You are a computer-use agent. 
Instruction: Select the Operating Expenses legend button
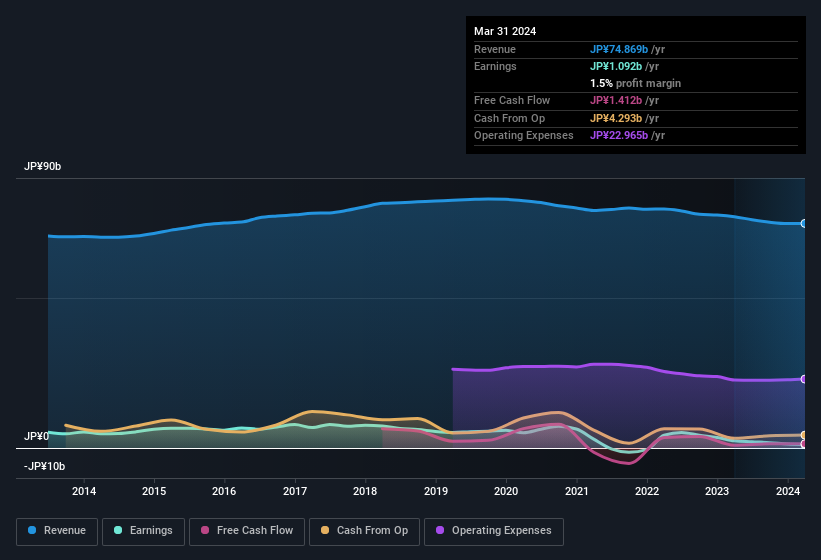point(493,531)
